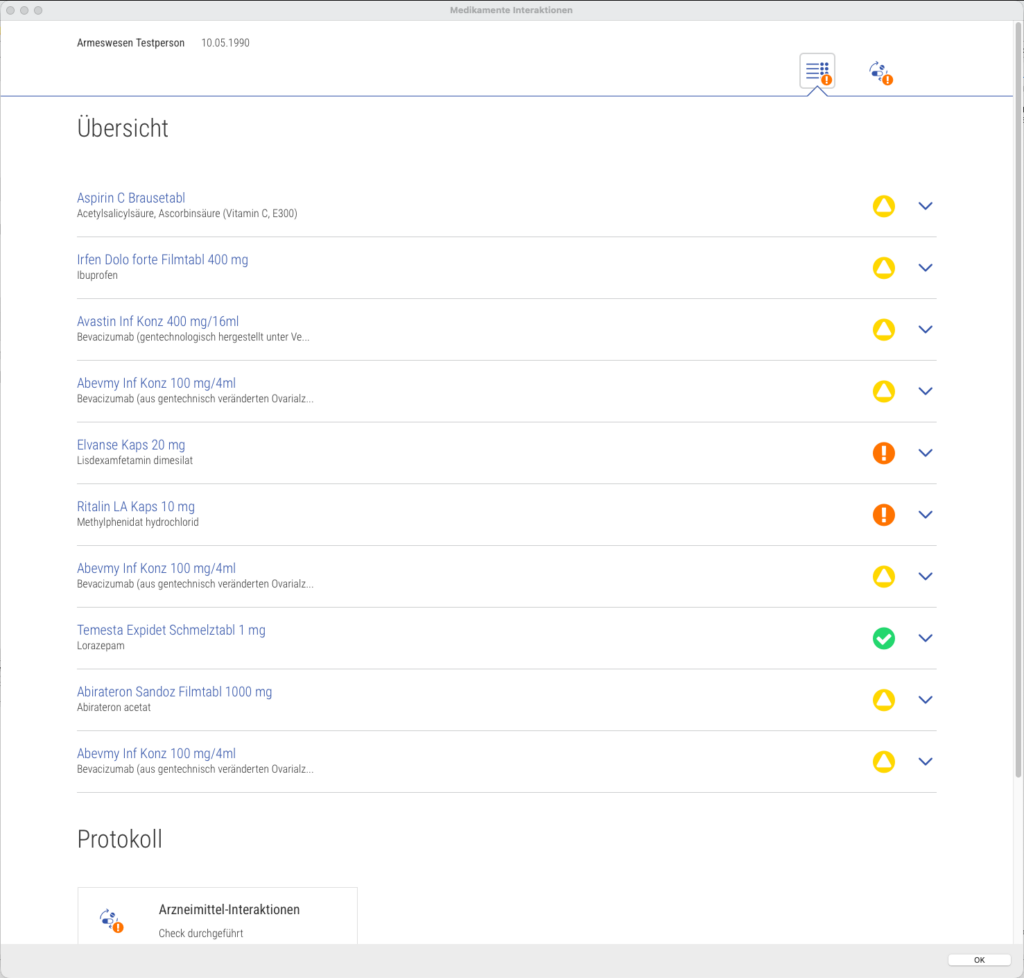Open the Ritalin LA Kaps 10 mg link

[x=135, y=507]
